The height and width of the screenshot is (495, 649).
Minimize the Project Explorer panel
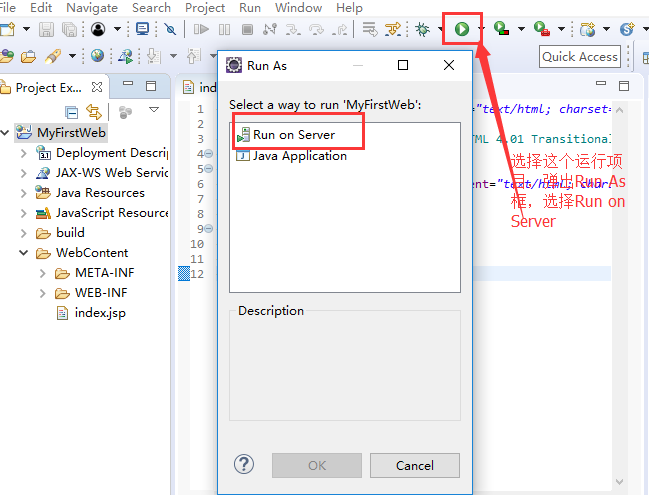[x=128, y=83]
